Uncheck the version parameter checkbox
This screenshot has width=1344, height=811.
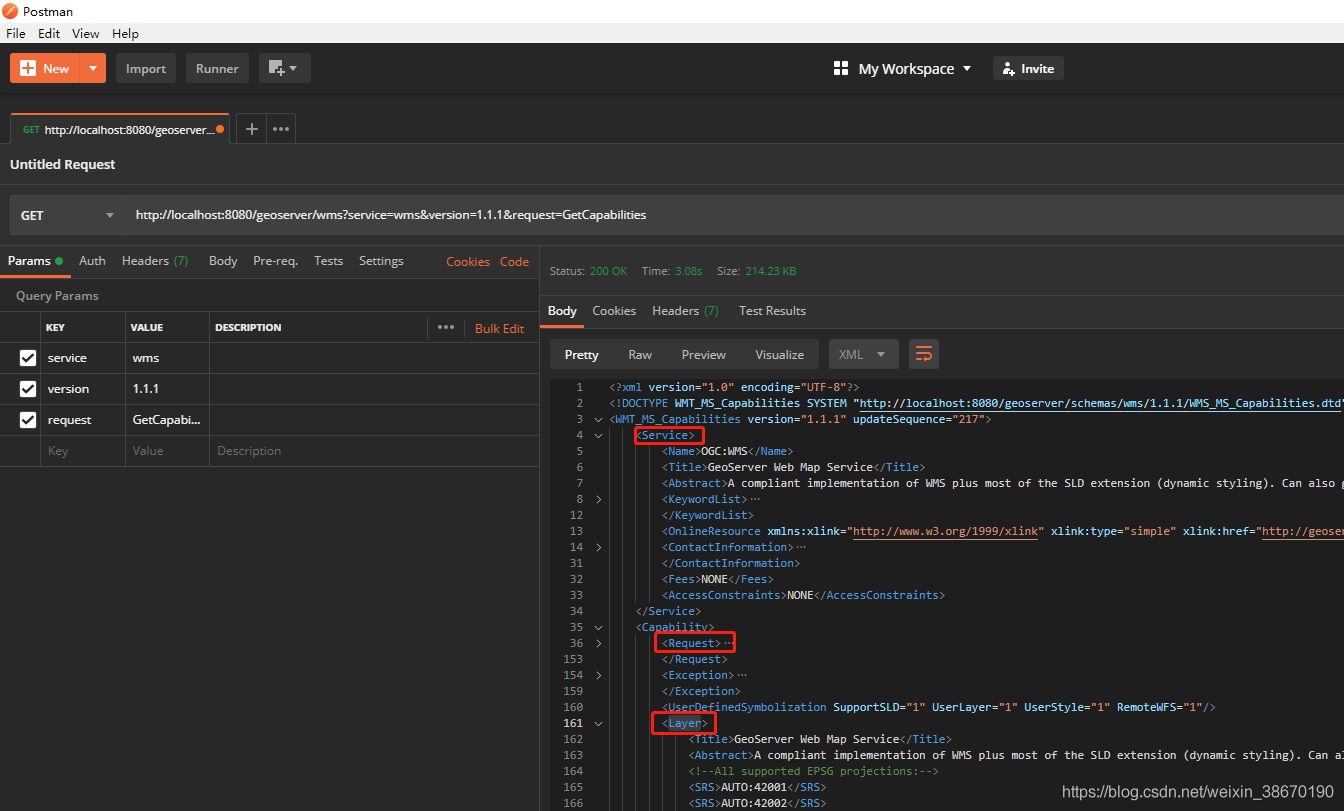point(28,389)
